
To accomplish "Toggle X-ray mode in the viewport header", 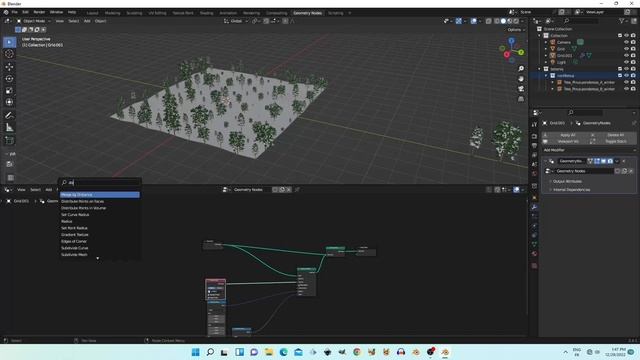I will tap(489, 21).
